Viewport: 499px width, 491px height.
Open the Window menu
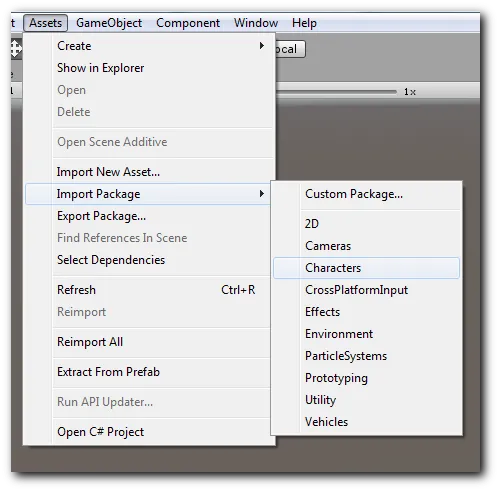point(256,23)
